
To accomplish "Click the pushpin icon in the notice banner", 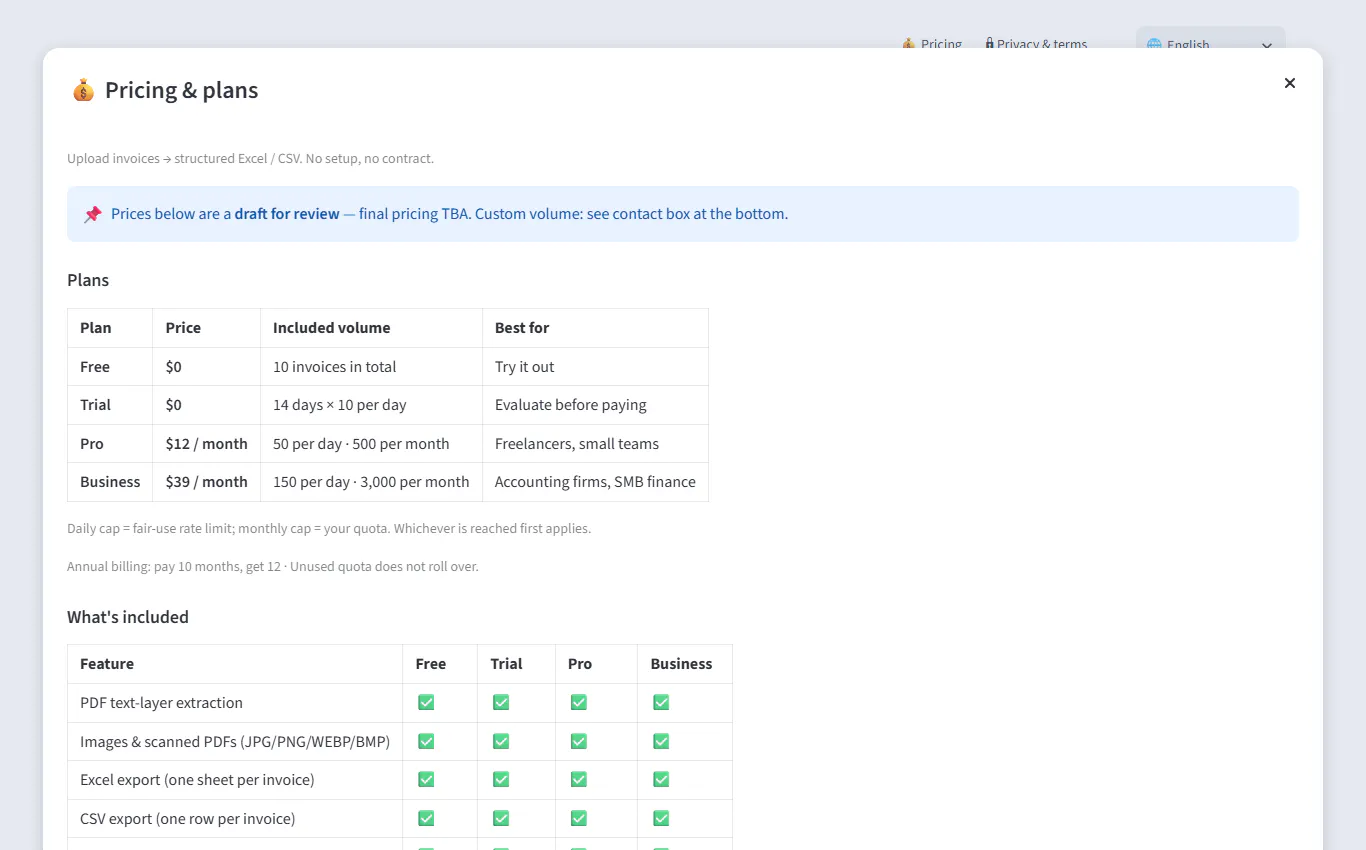I will point(93,214).
